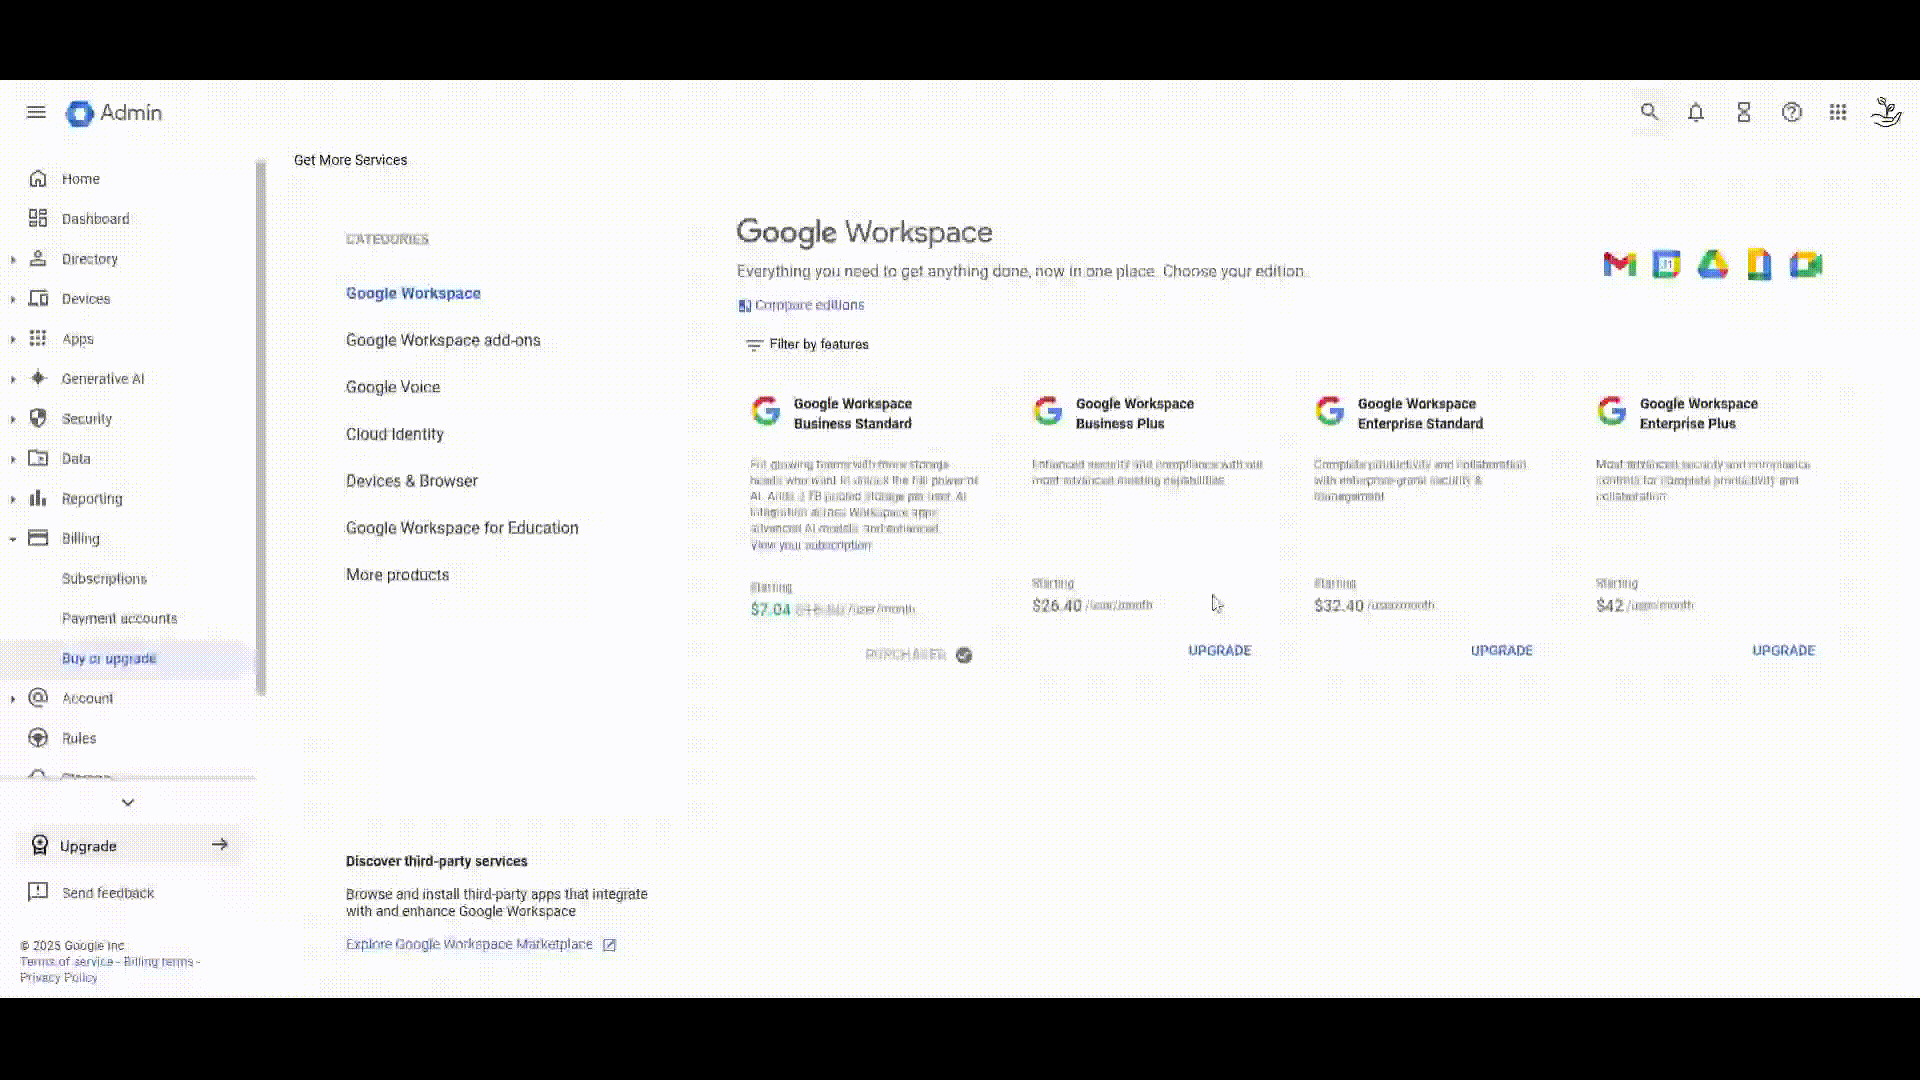
Task: Expand the Generative AI section arrow
Action: point(13,380)
